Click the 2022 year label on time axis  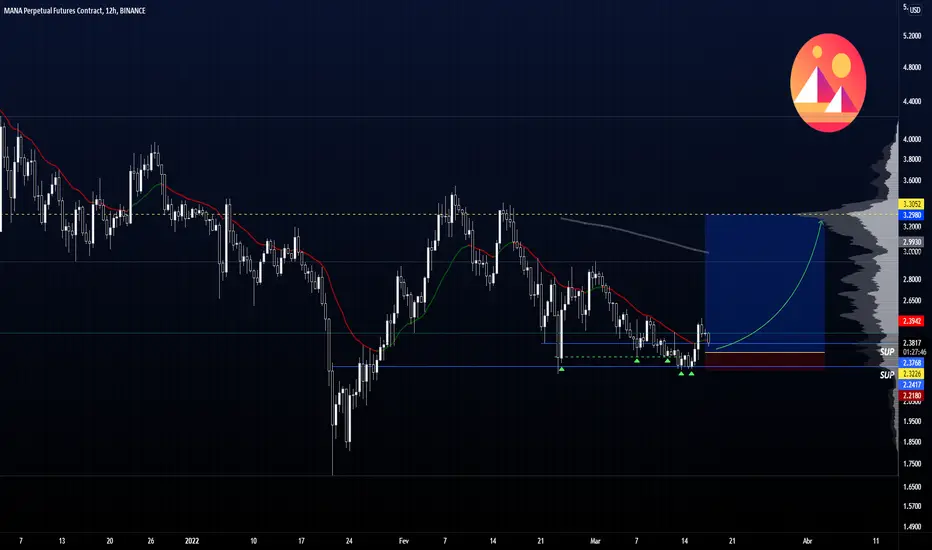click(192, 541)
